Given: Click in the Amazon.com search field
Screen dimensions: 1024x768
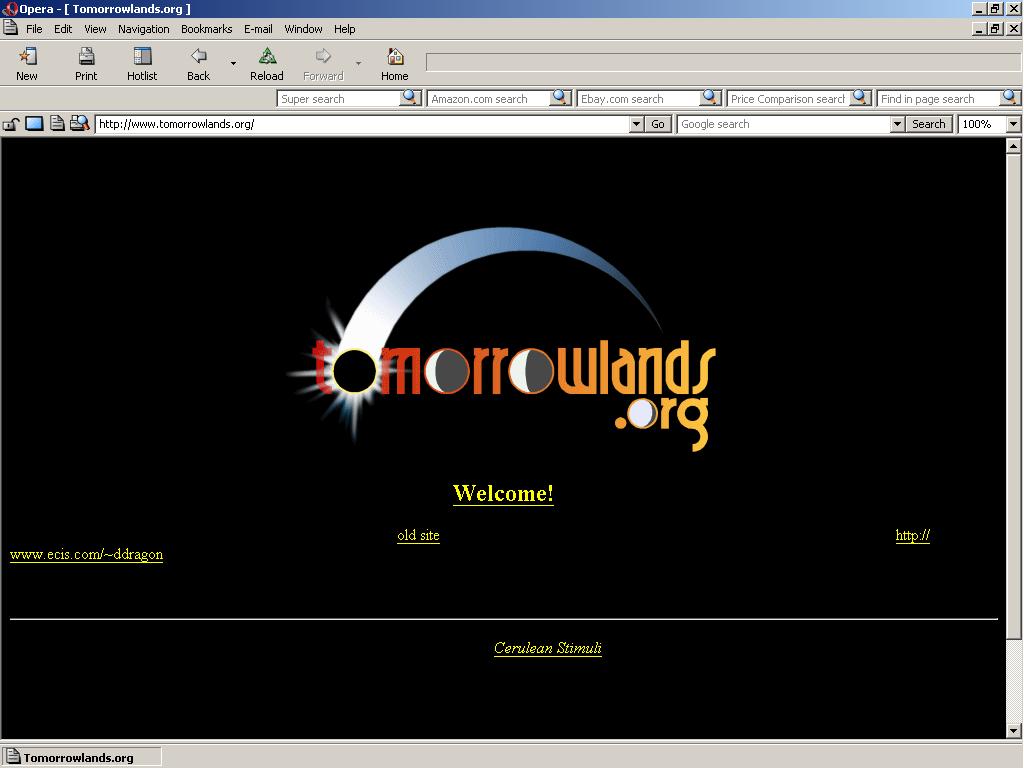Looking at the screenshot, I should click(x=488, y=99).
